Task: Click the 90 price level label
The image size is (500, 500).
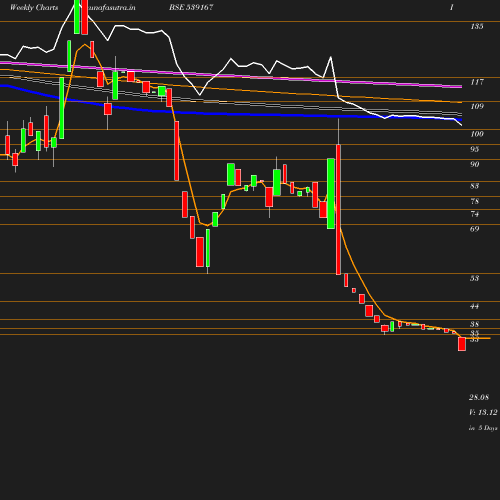Action: (x=475, y=164)
